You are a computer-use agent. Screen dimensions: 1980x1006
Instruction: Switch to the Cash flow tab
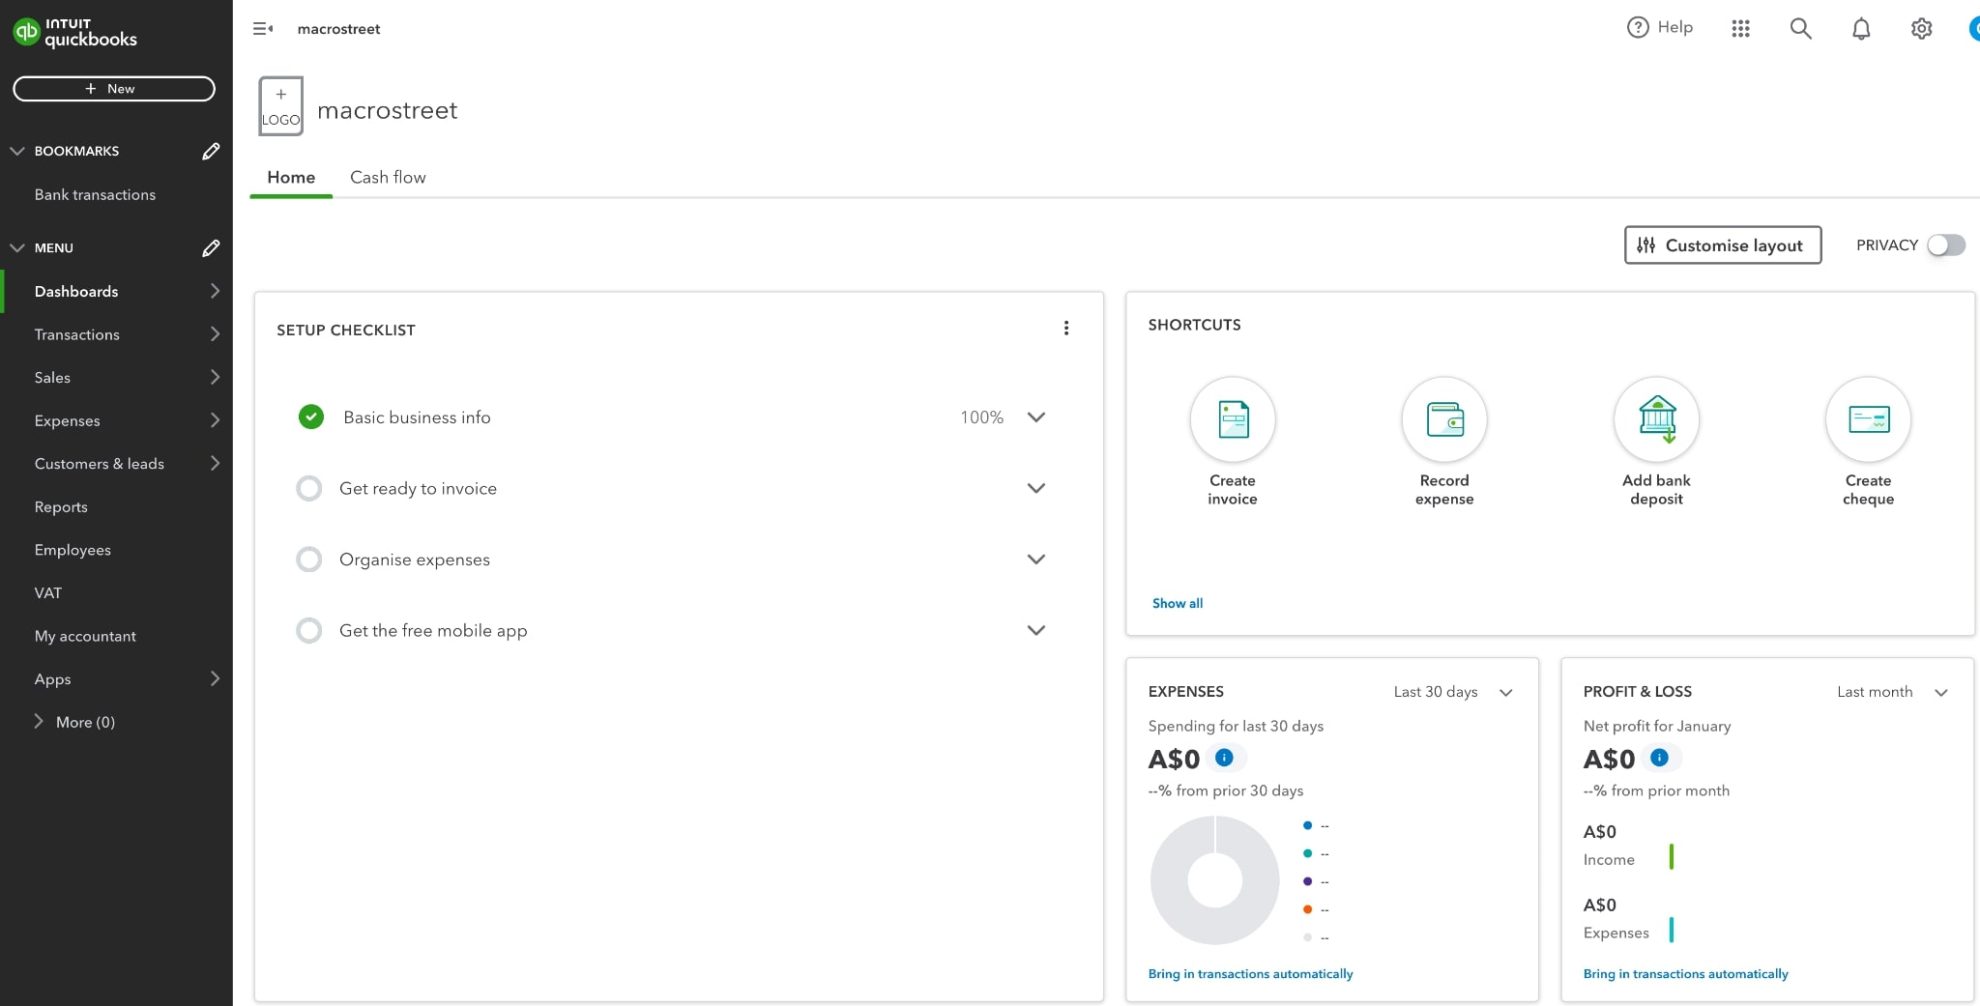388,177
